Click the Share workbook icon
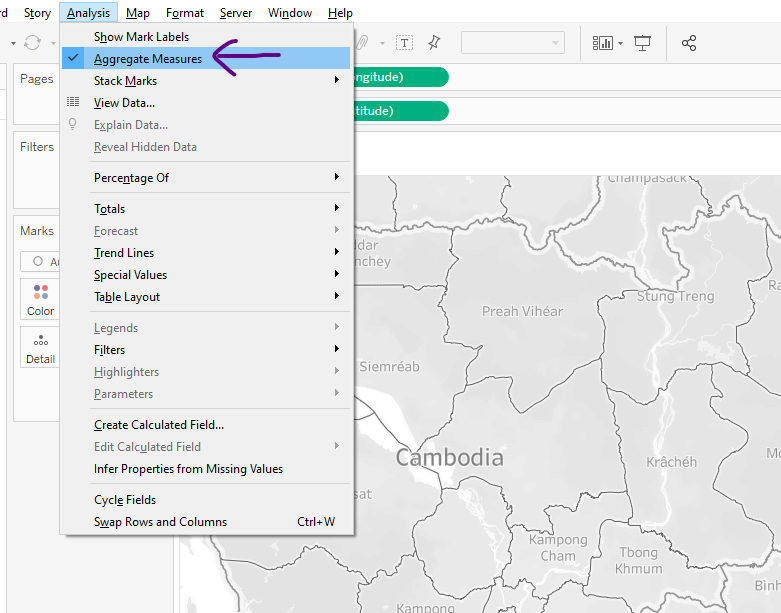This screenshot has width=781, height=613. point(689,43)
